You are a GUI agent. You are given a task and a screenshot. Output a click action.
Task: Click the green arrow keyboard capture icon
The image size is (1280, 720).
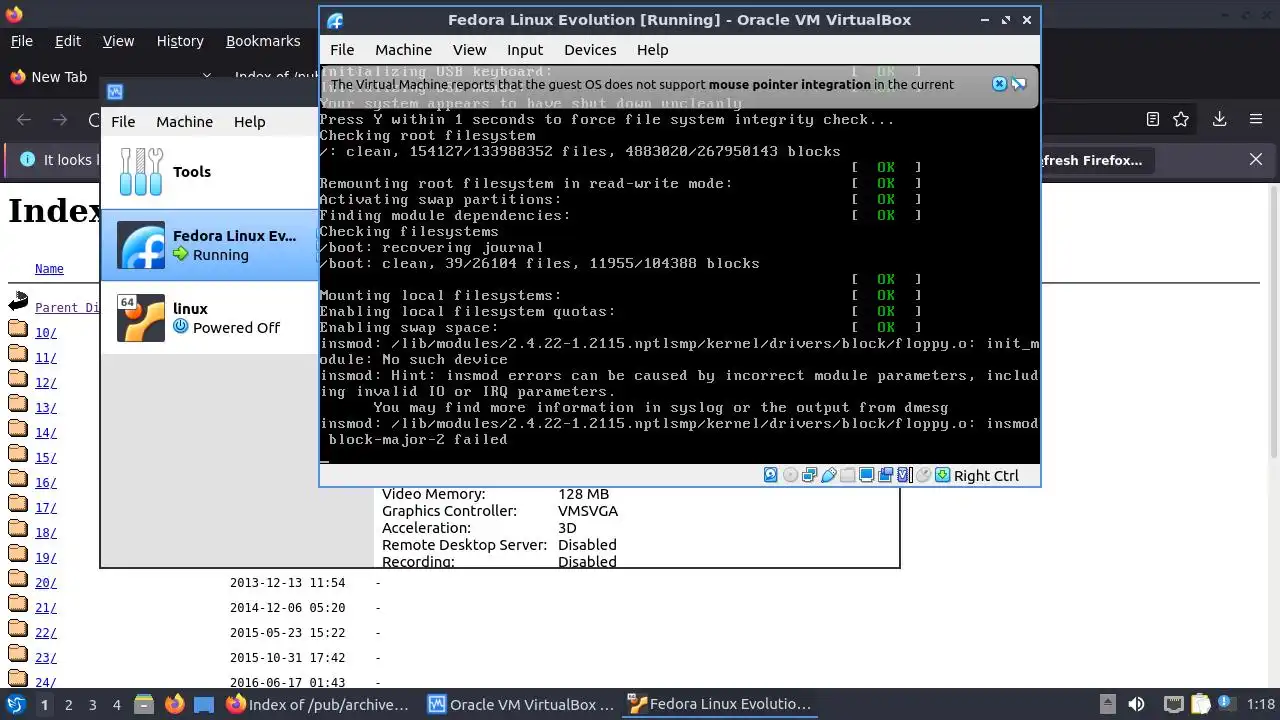point(942,475)
